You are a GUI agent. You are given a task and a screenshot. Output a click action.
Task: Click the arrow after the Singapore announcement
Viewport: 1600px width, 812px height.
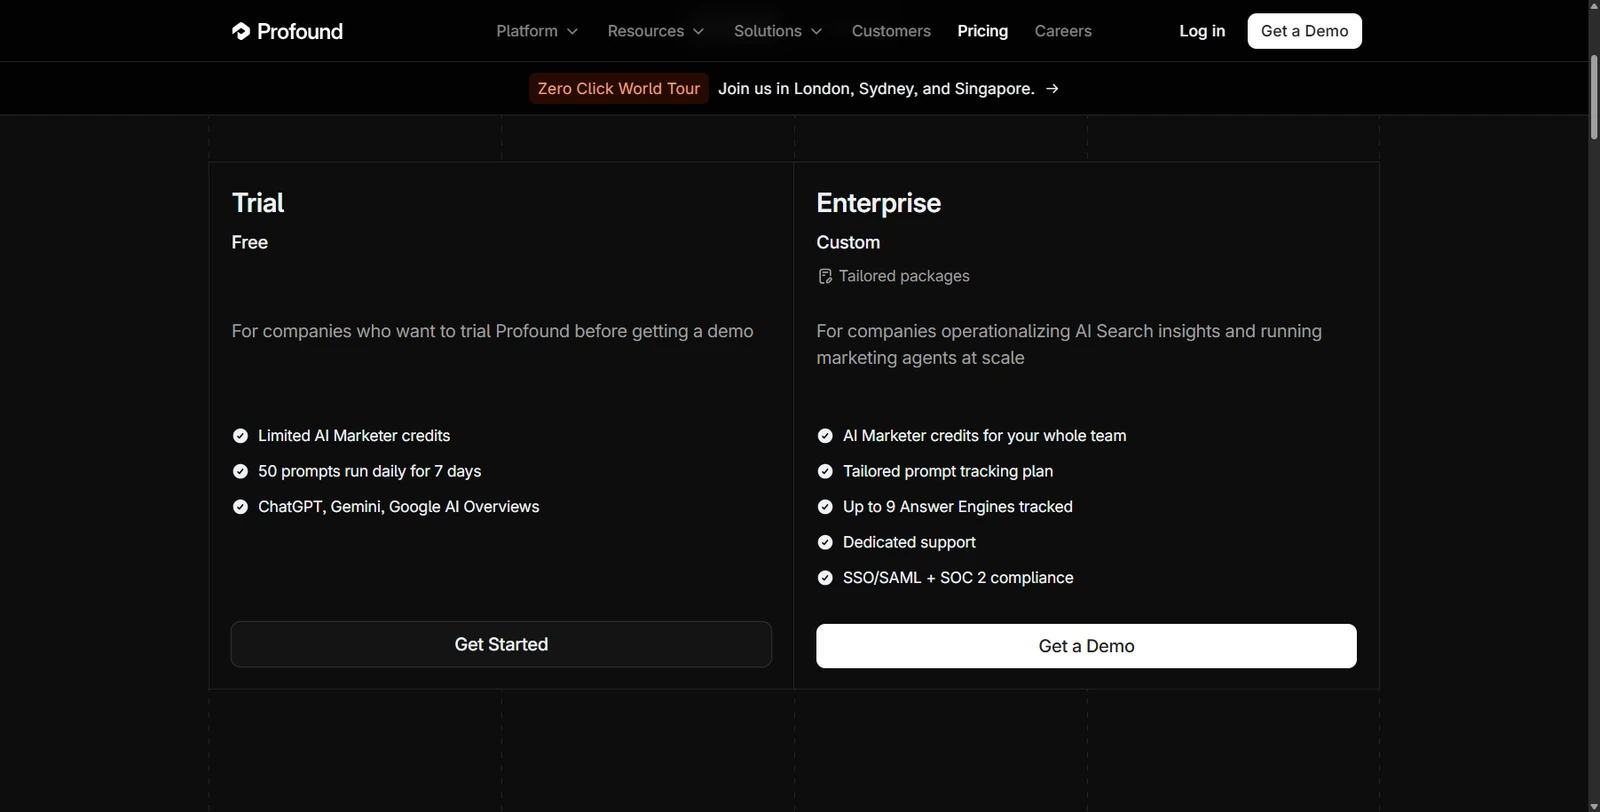click(1052, 89)
